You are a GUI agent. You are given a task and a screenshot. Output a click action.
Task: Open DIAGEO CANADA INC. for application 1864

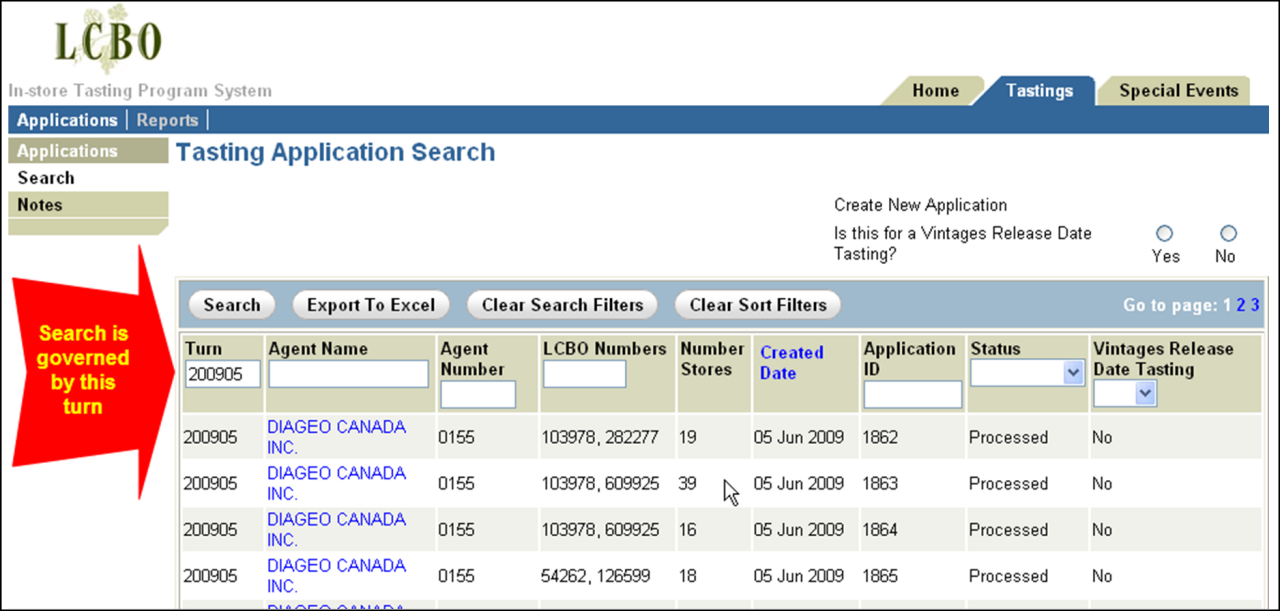coord(336,529)
